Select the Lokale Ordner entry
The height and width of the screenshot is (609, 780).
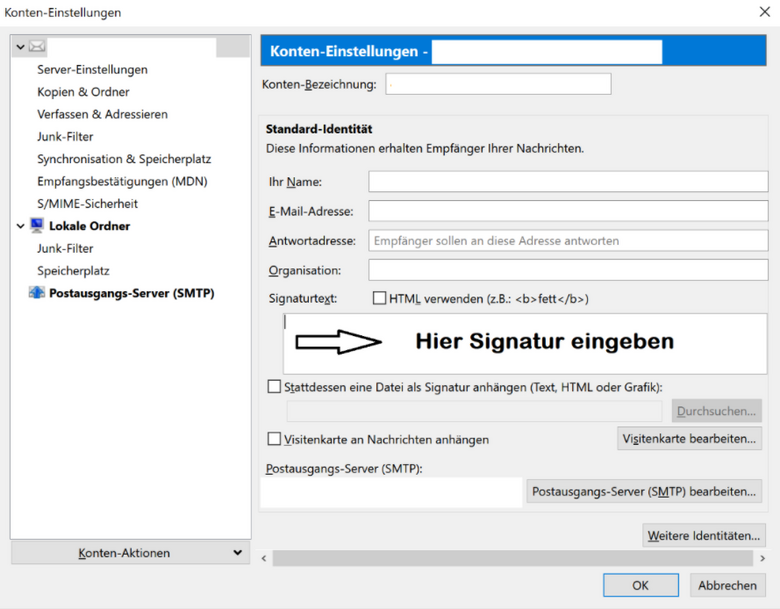tap(90, 226)
